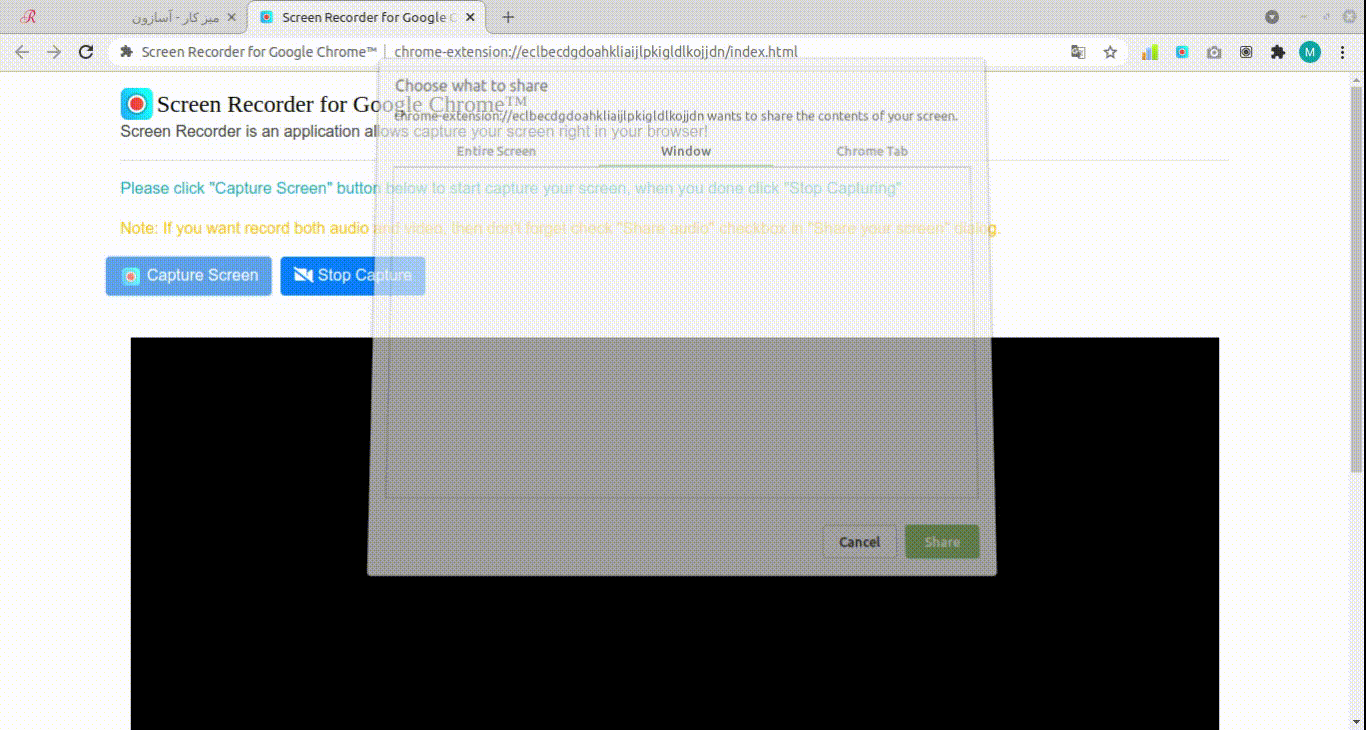Open the colored bar chart extension
The image size is (1366, 730).
click(1150, 52)
